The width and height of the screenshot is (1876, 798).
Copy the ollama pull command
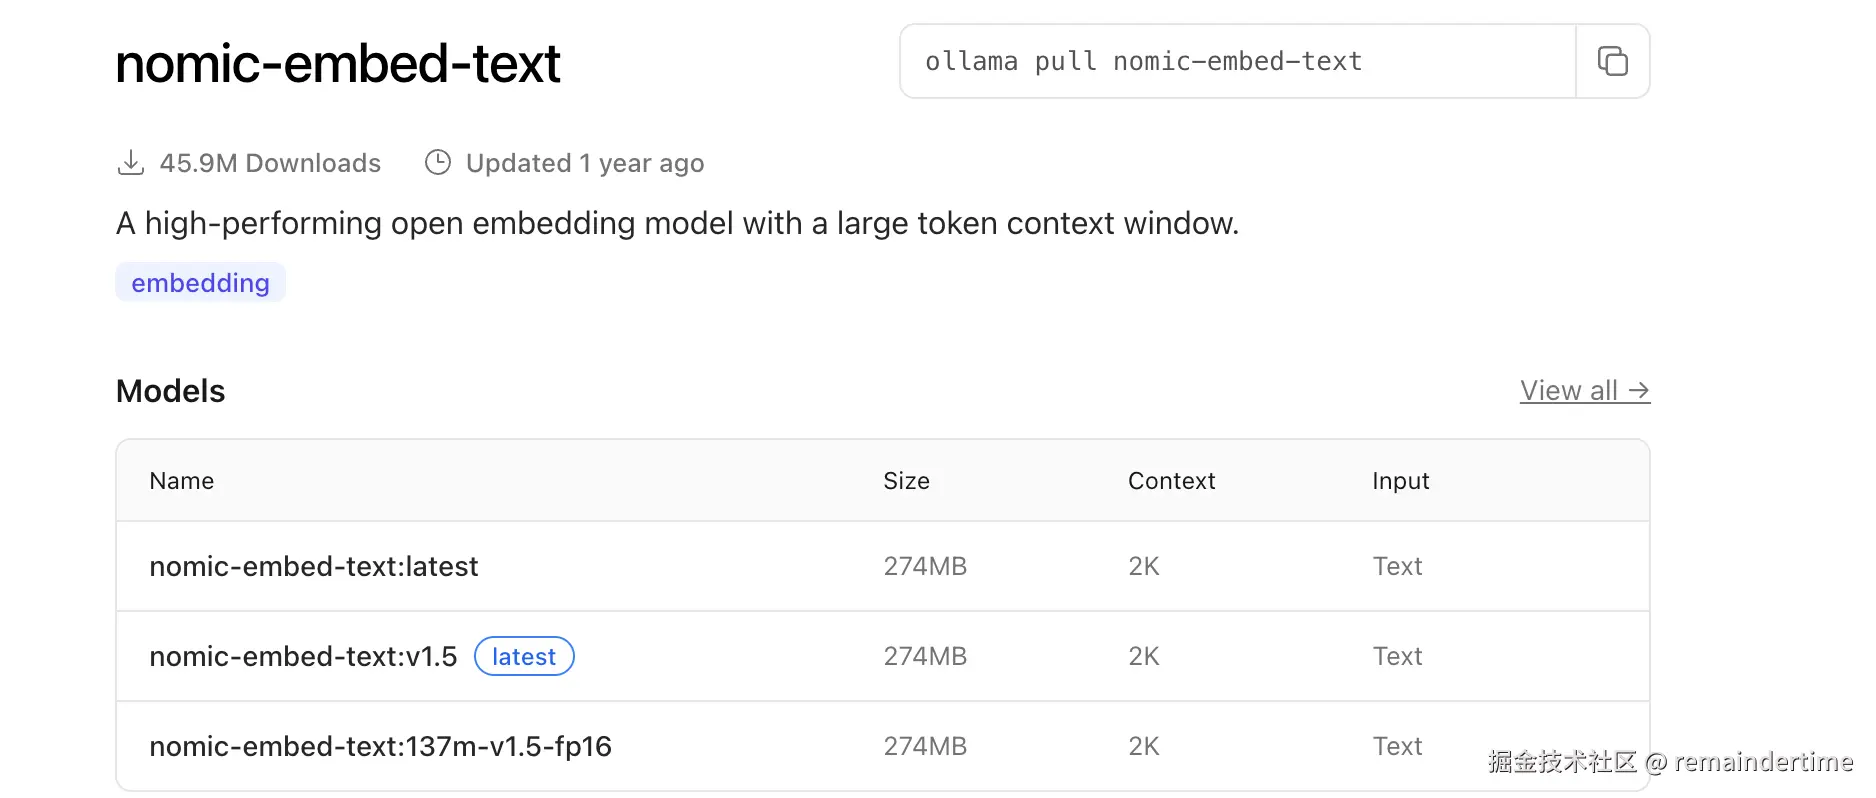(x=1612, y=61)
